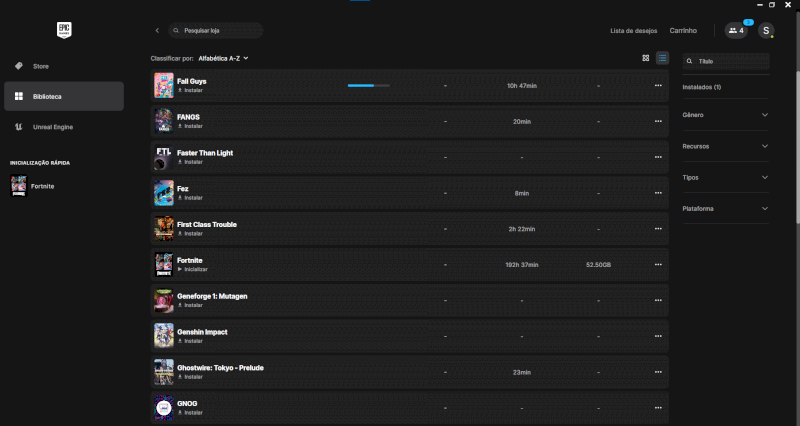Open more options for Genshin Impact
The width and height of the screenshot is (800, 426).
(658, 337)
